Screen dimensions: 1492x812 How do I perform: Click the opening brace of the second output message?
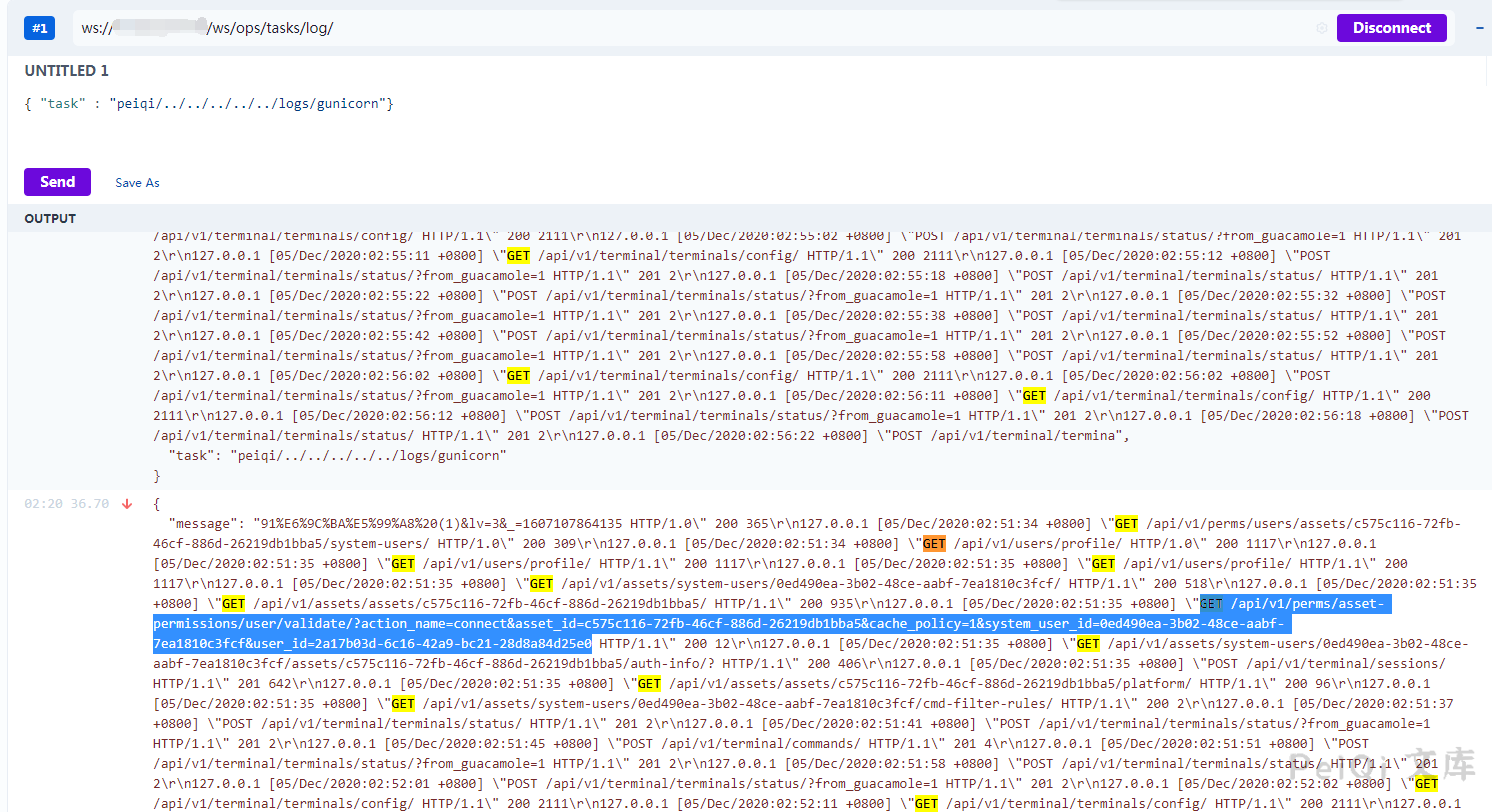[x=157, y=504]
